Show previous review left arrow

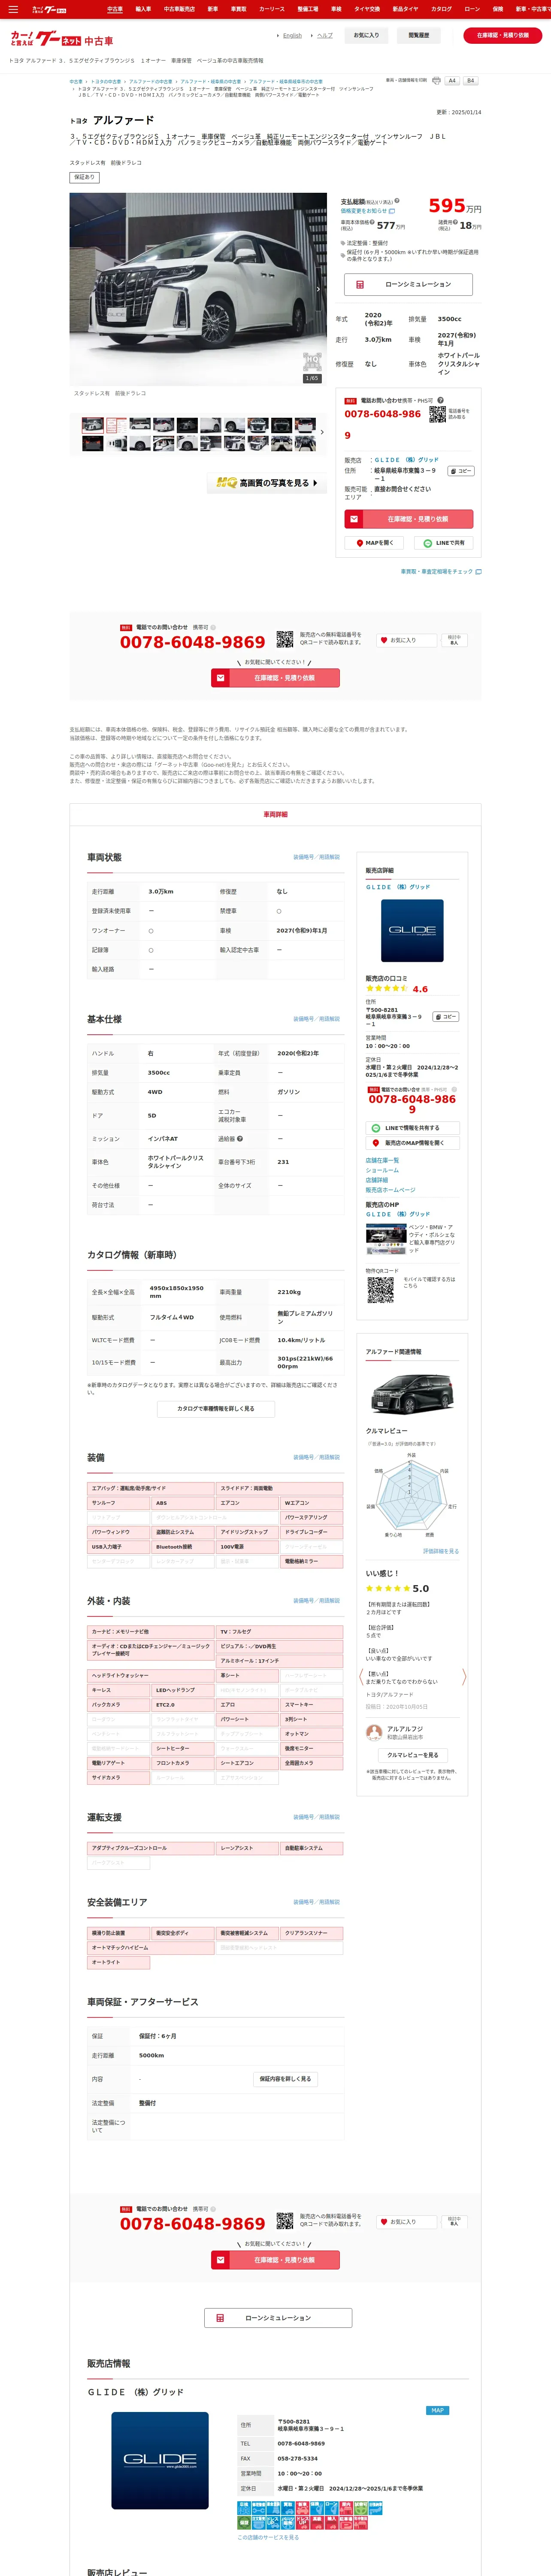(360, 1676)
